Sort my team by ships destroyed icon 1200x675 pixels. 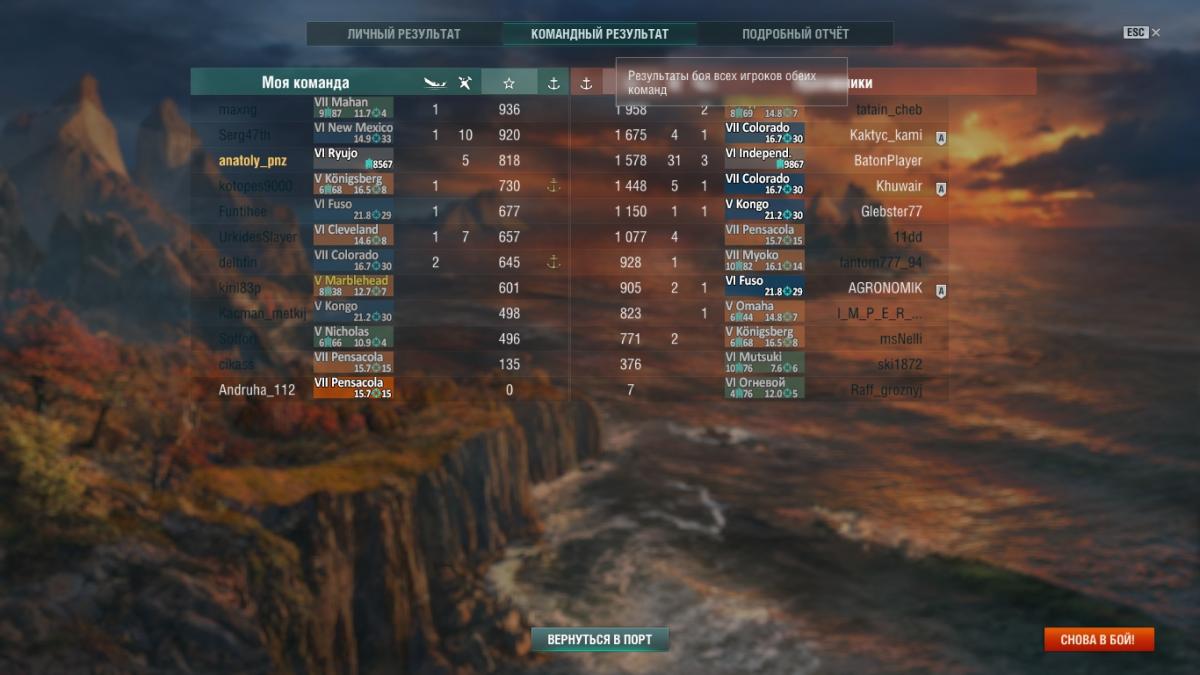coord(435,83)
